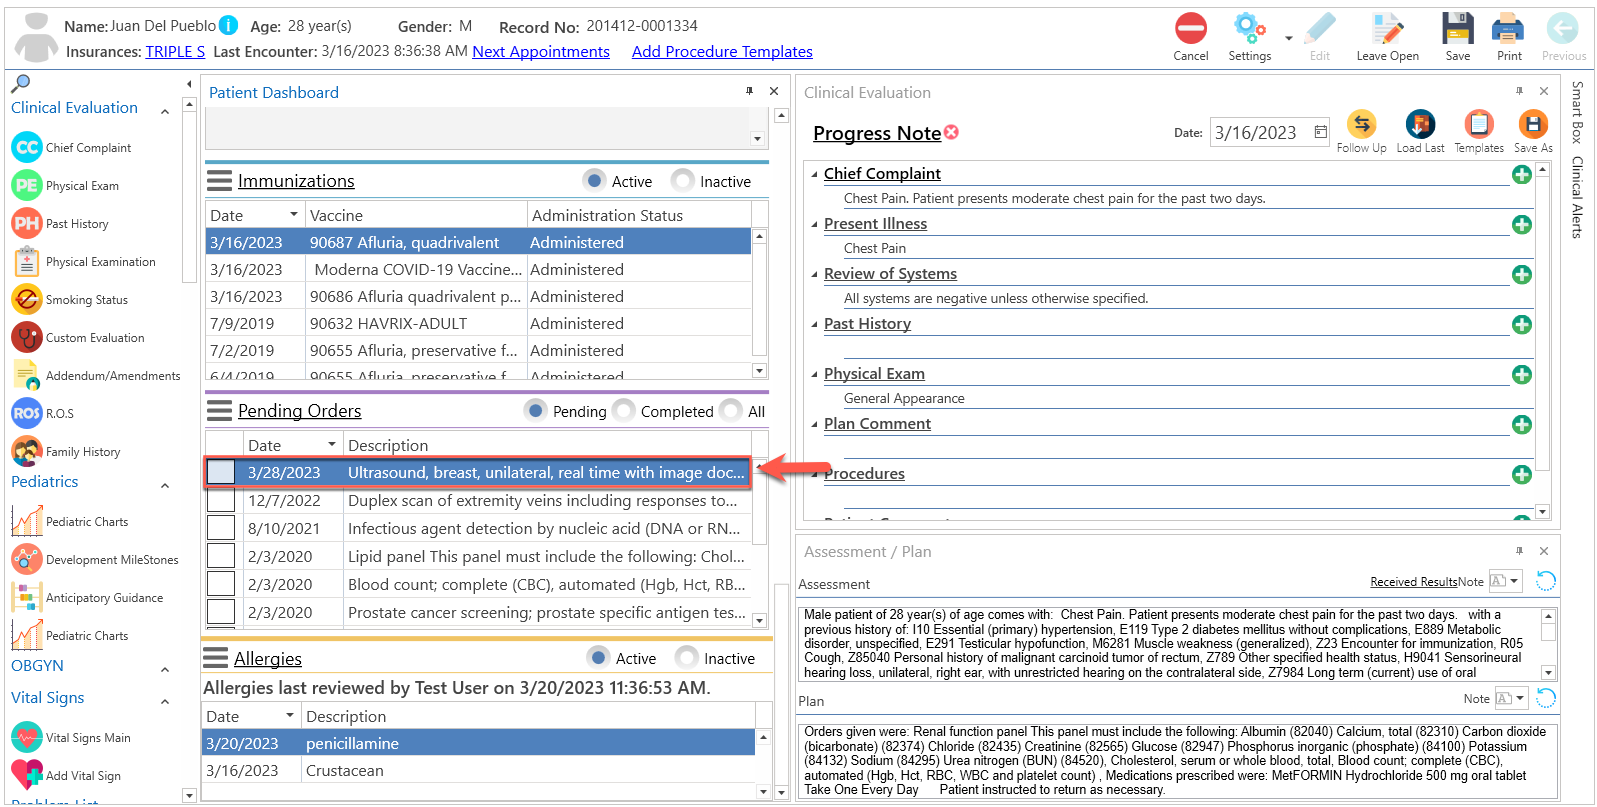Open the Smart Box side tab

1577,112
